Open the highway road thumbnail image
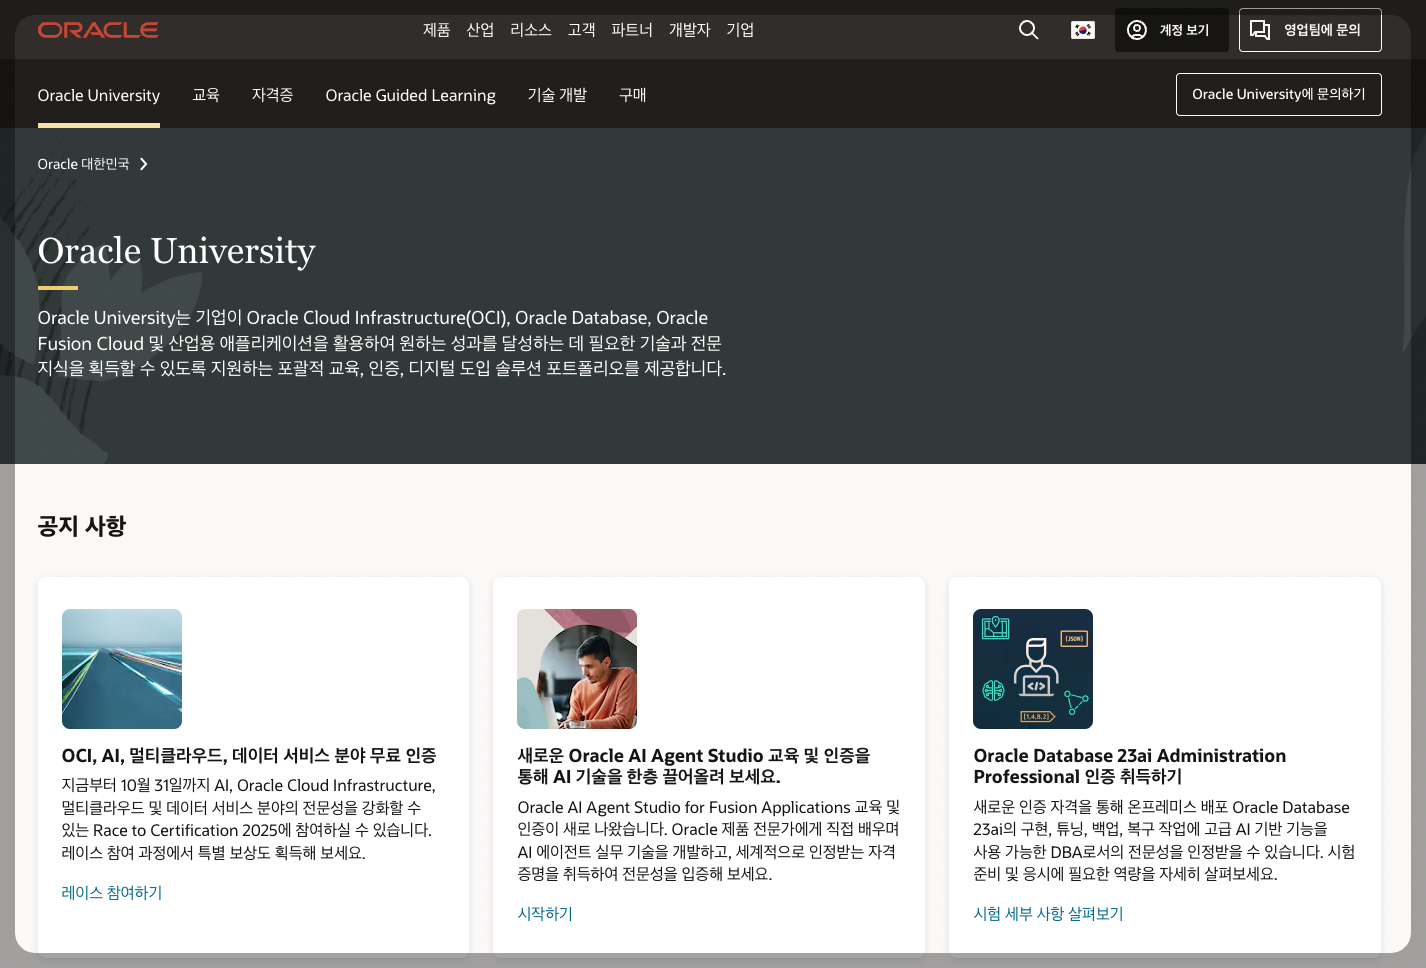The width and height of the screenshot is (1426, 968). [x=122, y=669]
